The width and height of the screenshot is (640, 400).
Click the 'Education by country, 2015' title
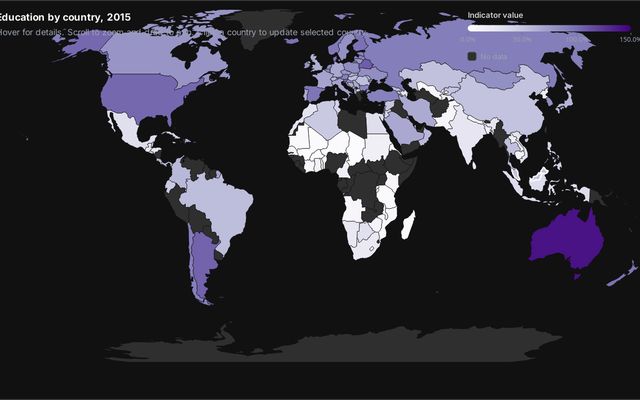coord(64,17)
